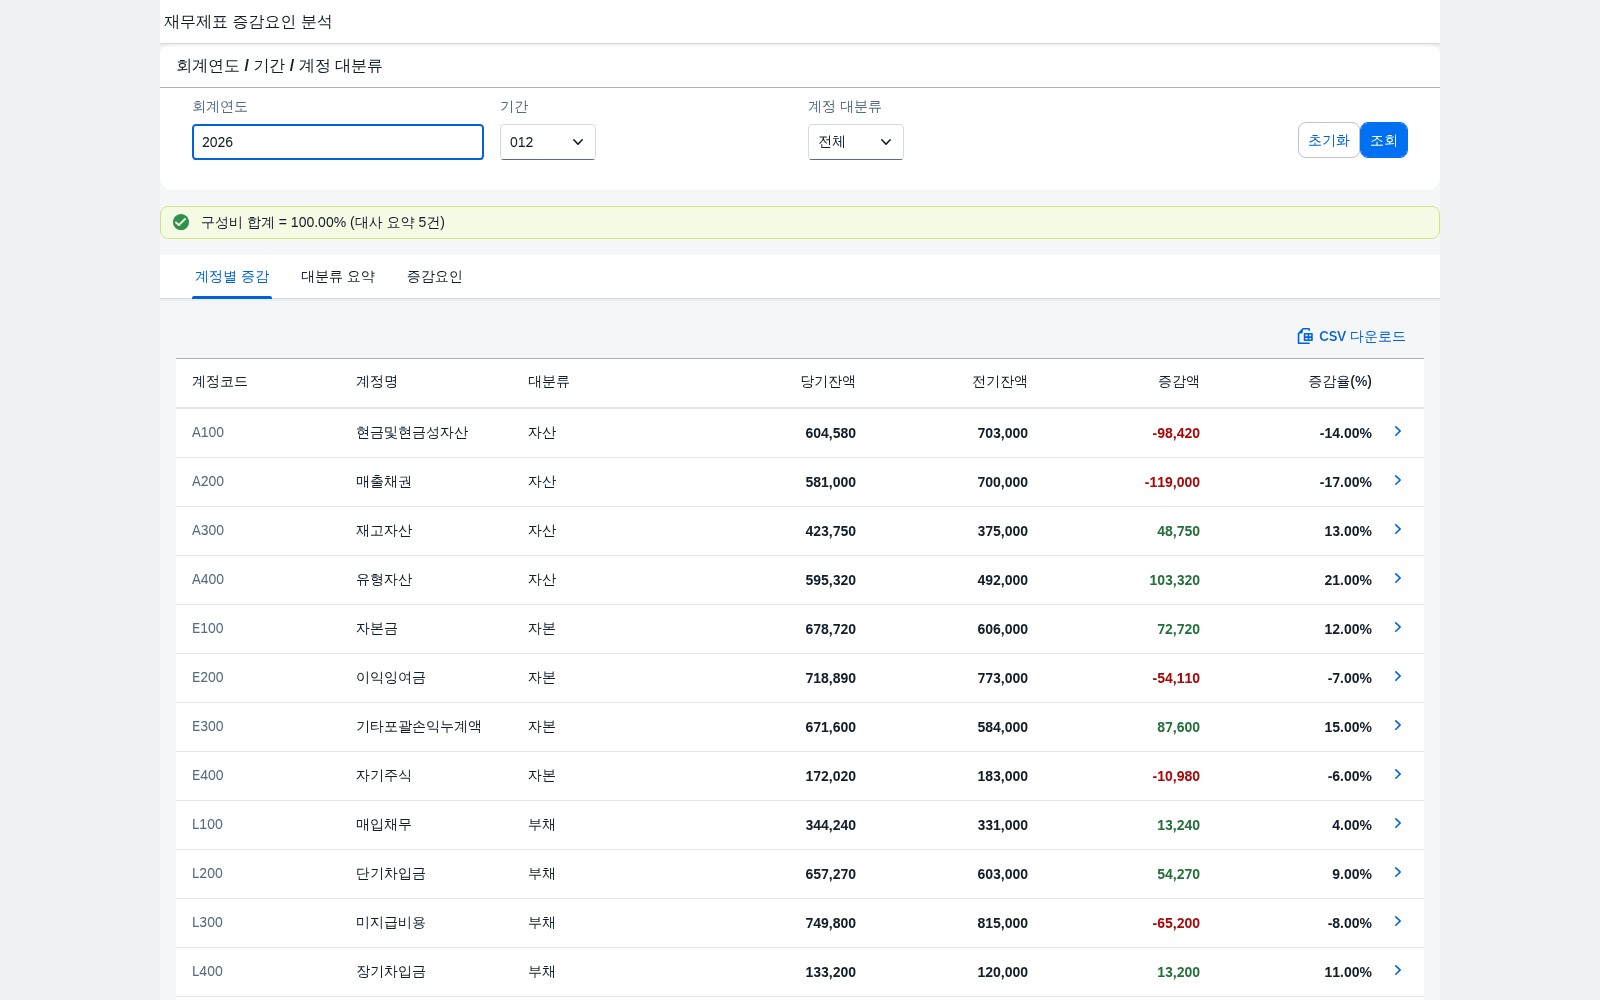1600x1000 pixels.
Task: Open details arrow for L100 매입채무 row
Action: pyautogui.click(x=1398, y=823)
